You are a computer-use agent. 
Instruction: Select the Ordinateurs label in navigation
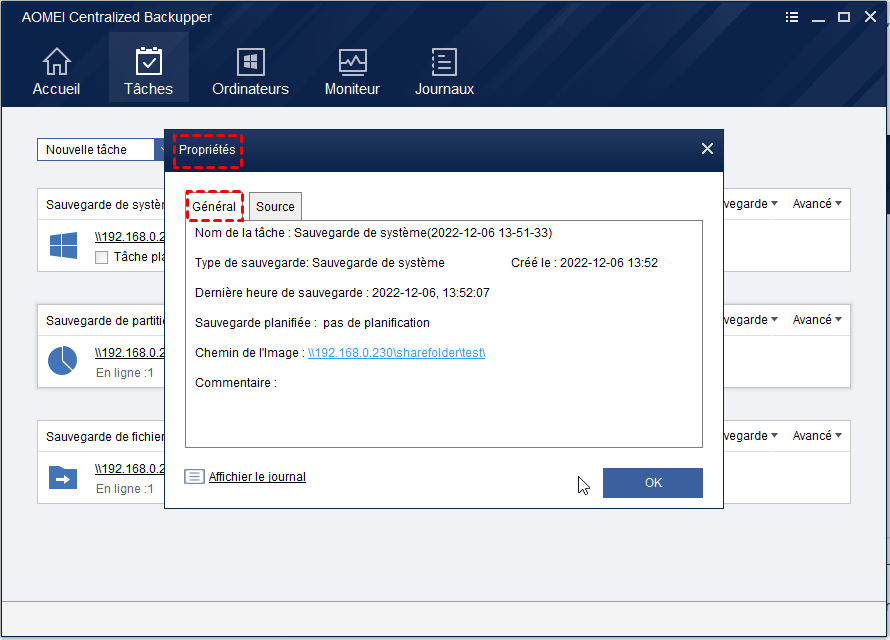click(250, 89)
